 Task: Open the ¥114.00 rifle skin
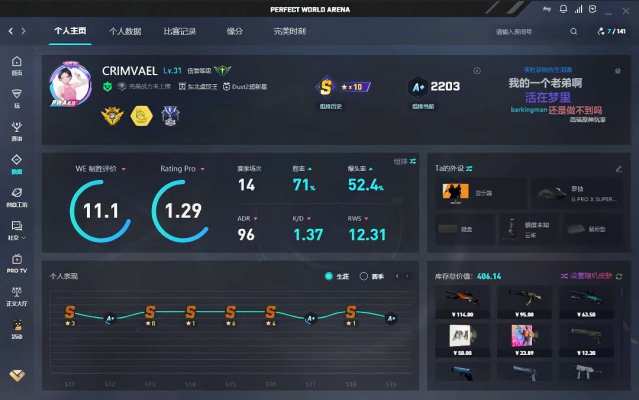(463, 302)
